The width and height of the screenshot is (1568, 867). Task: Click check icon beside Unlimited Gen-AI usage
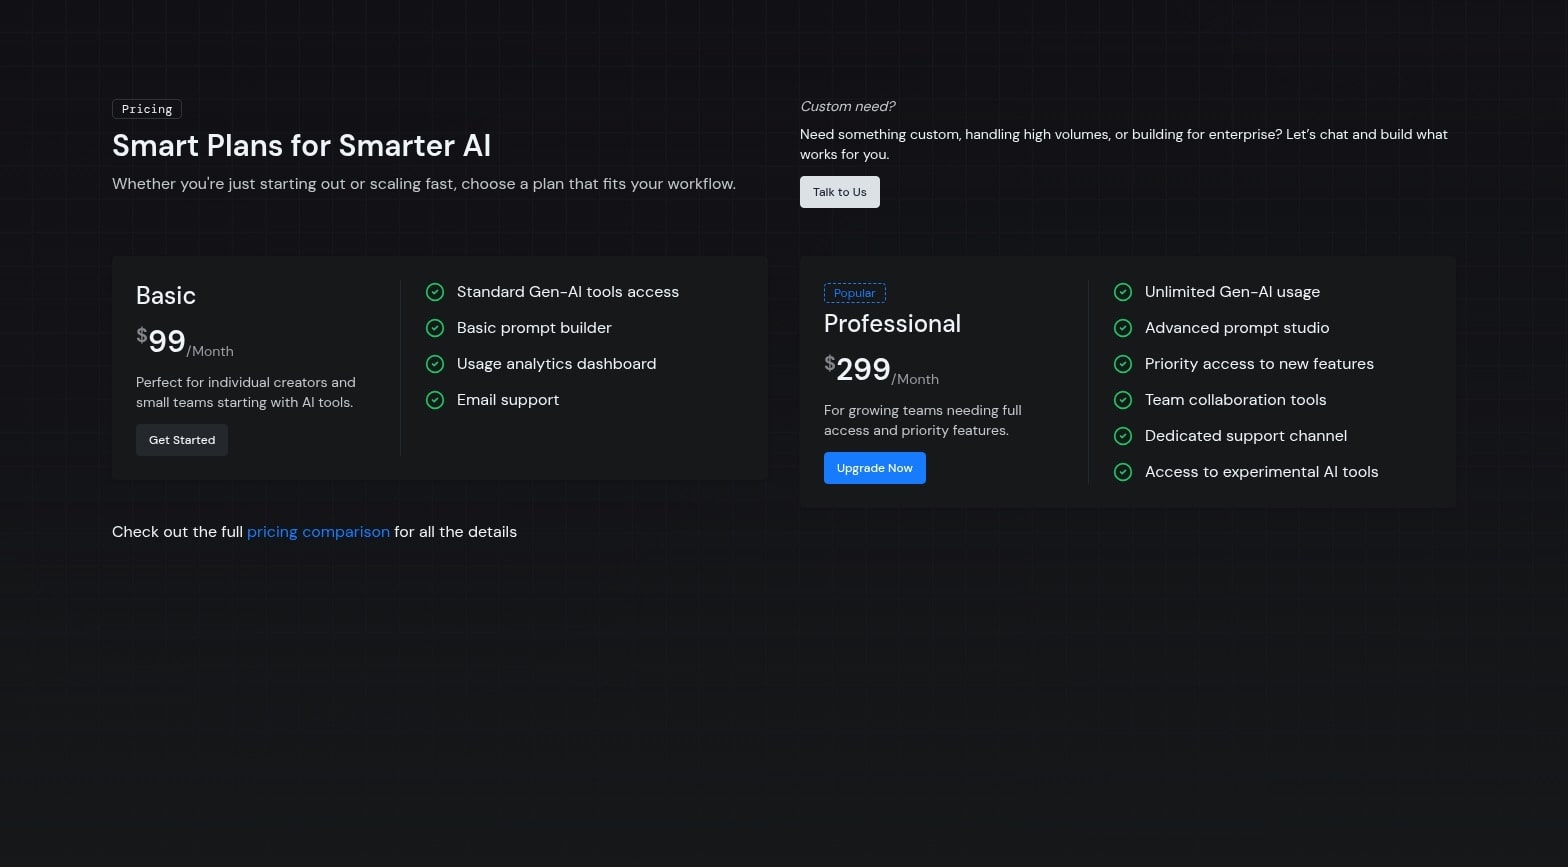(1123, 292)
